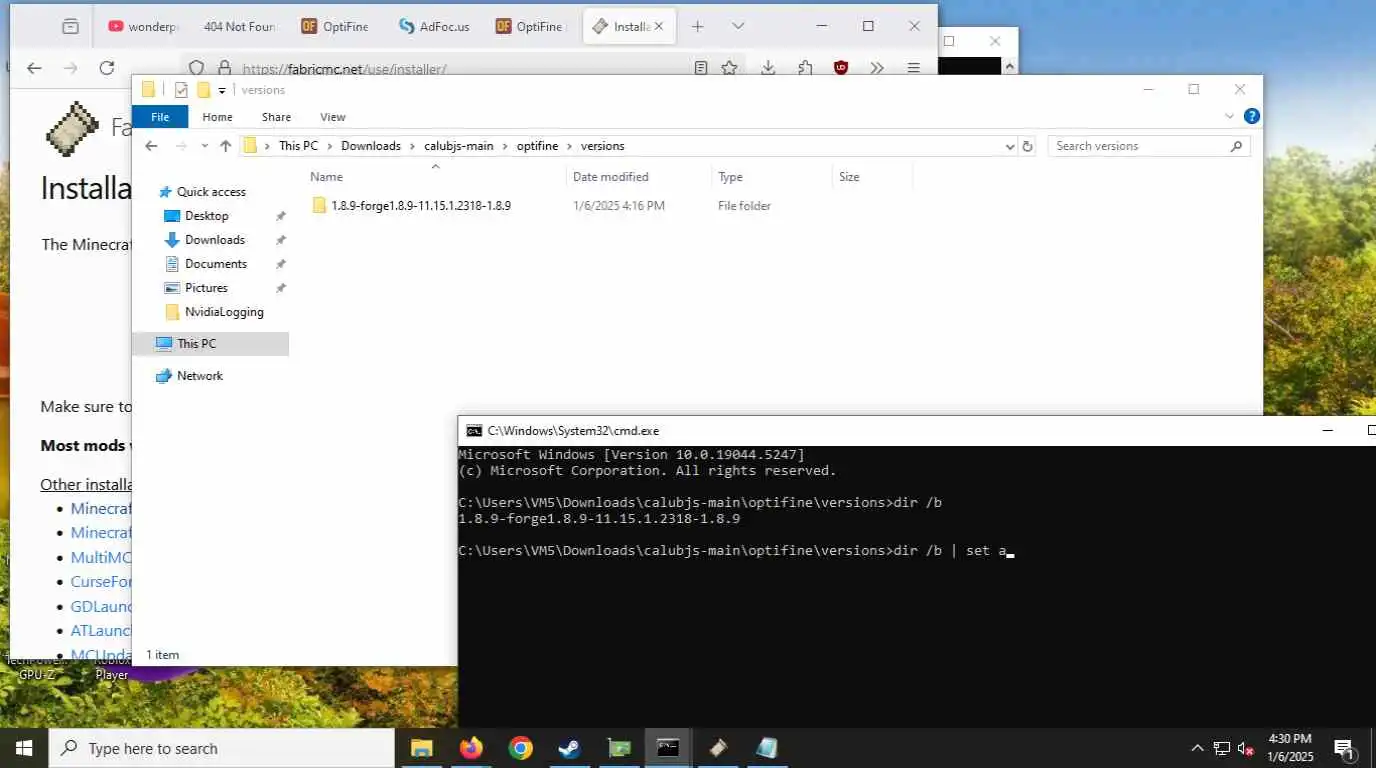Viewport: 1376px width, 768px height.
Task: Open a new Firefox tab
Action: (698, 27)
